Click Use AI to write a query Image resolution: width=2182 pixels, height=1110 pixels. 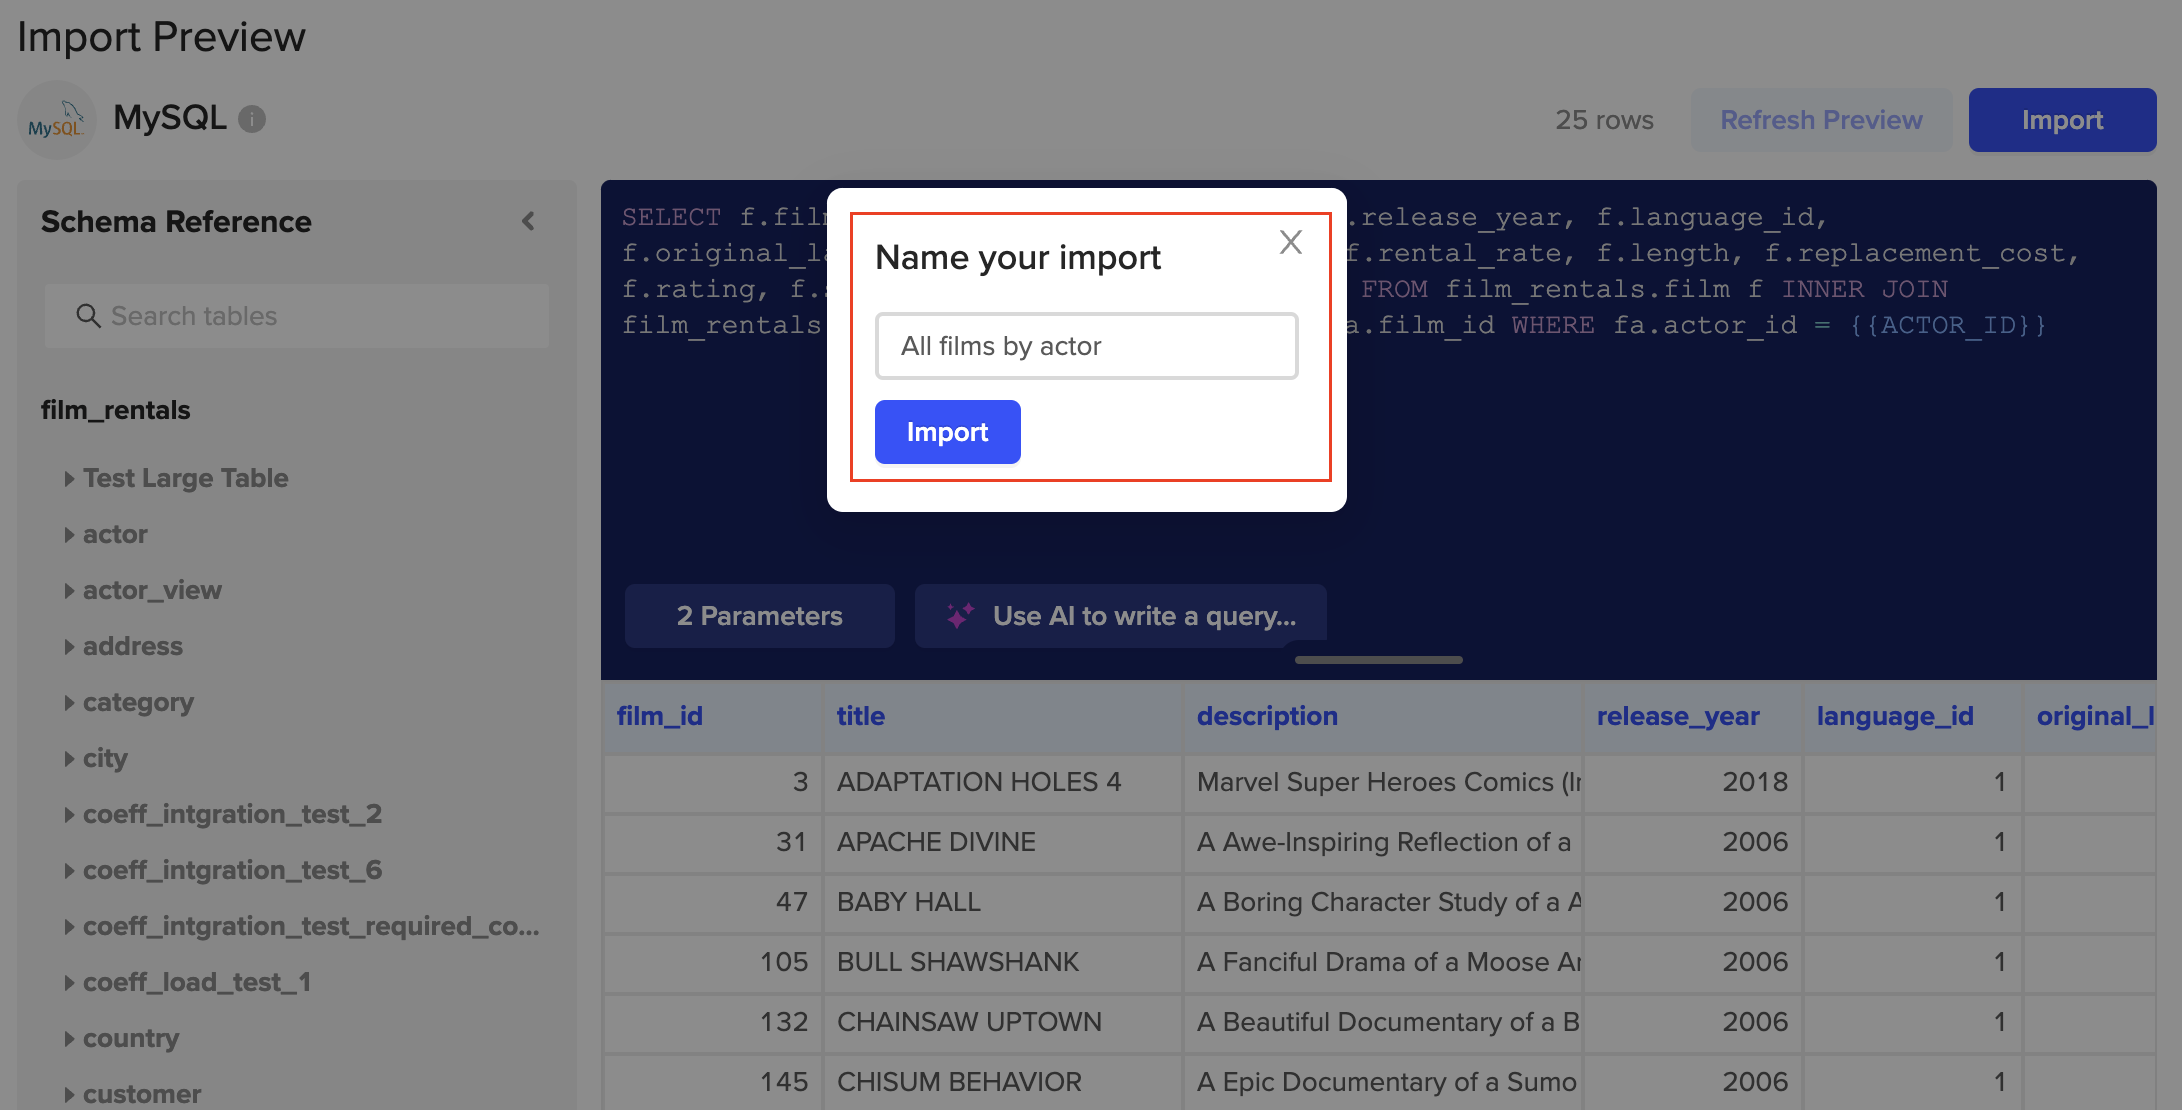[x=1143, y=616]
